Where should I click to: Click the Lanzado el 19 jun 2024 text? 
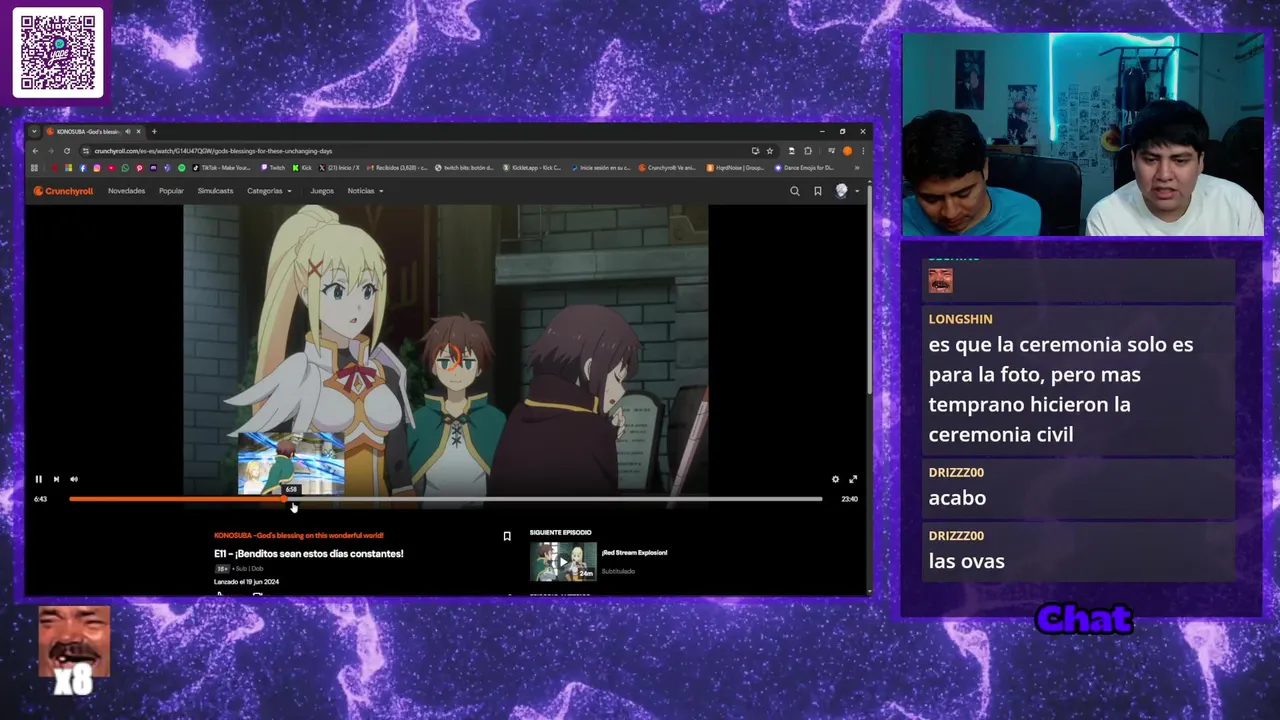point(246,582)
